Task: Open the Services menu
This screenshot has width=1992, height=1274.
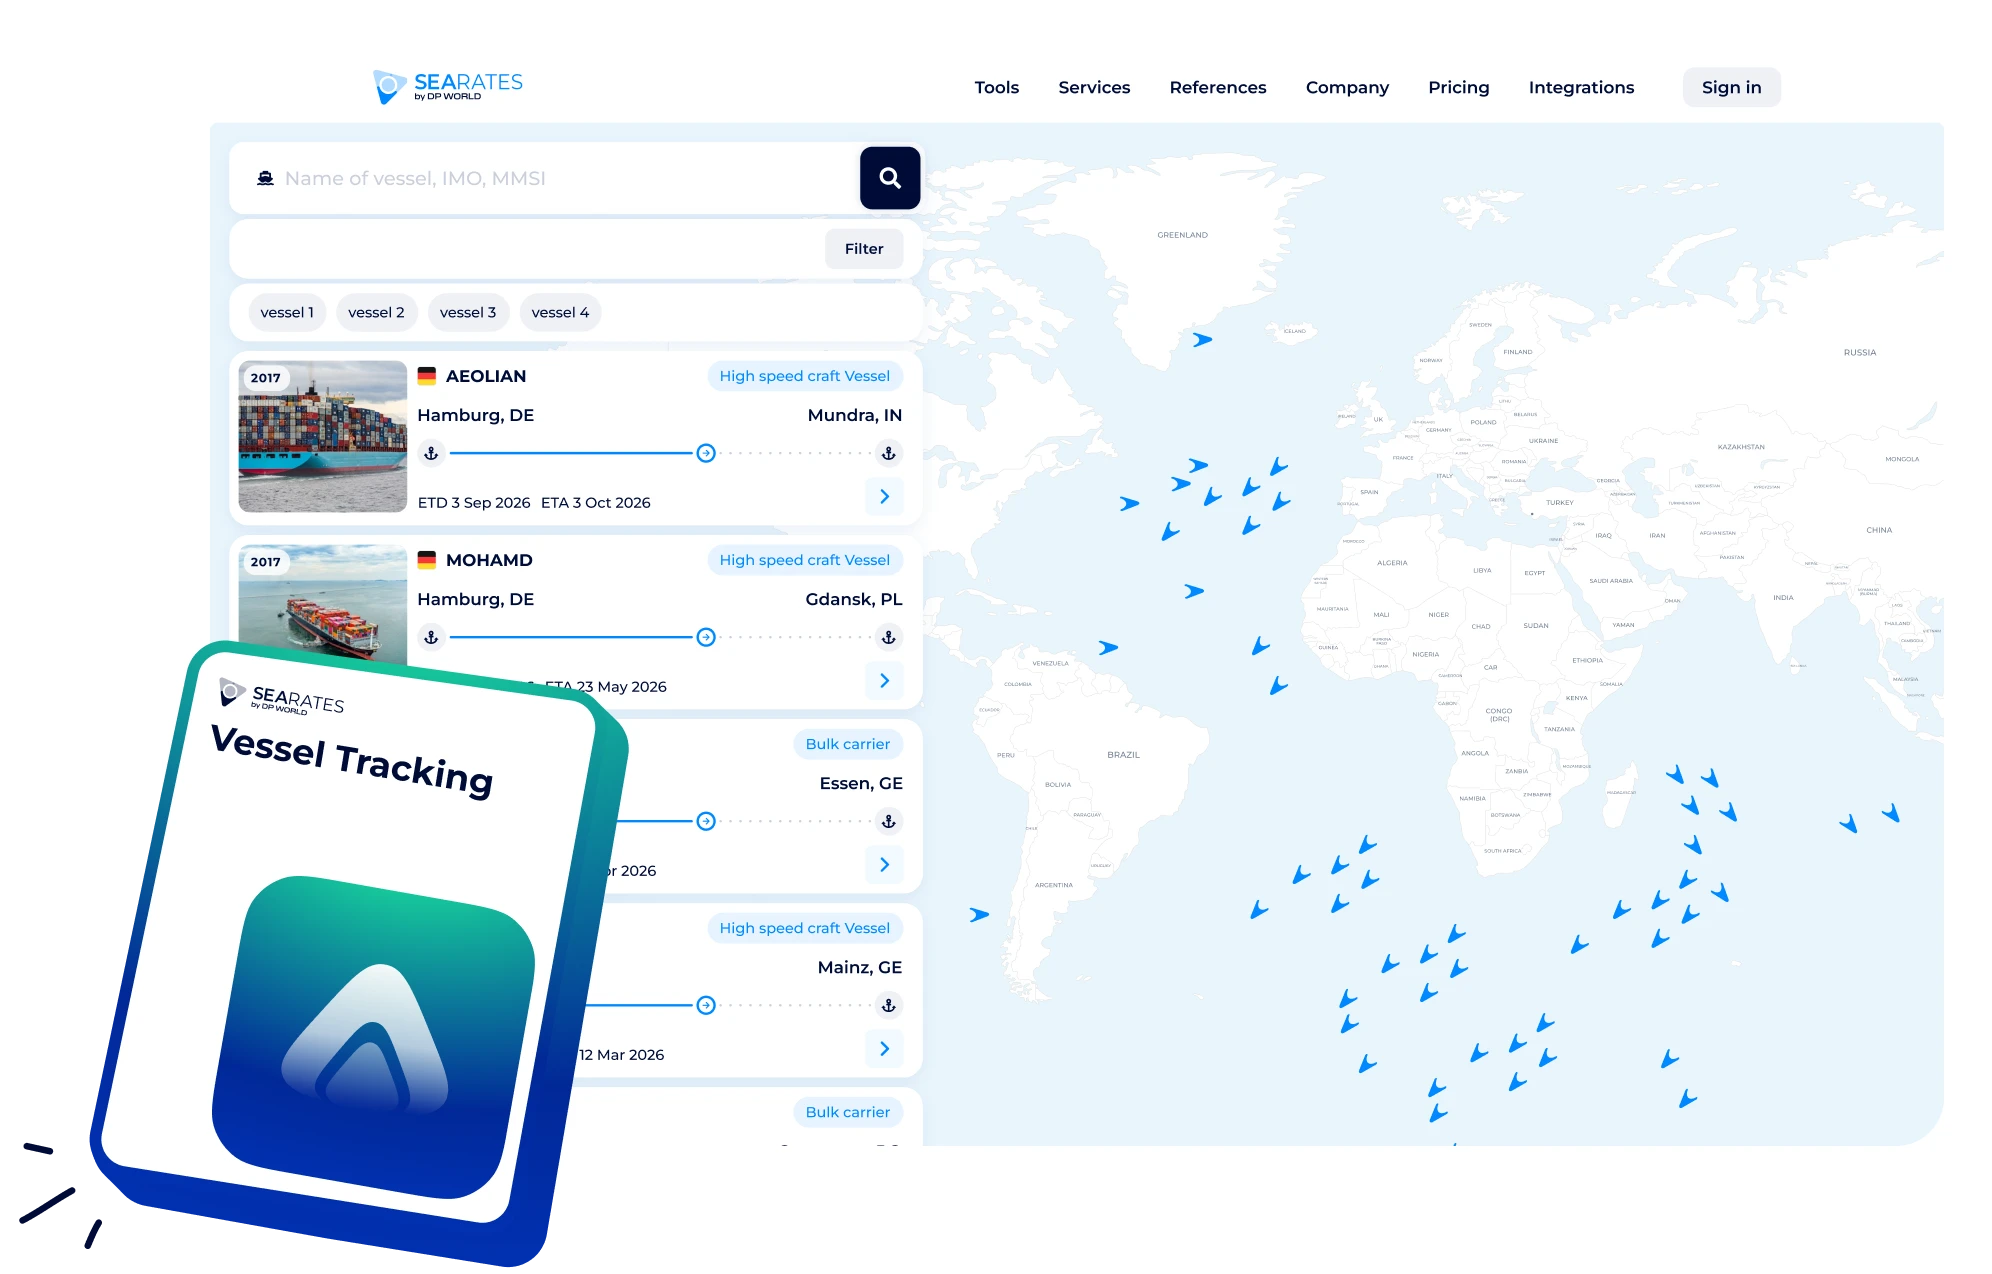Action: point(1094,88)
